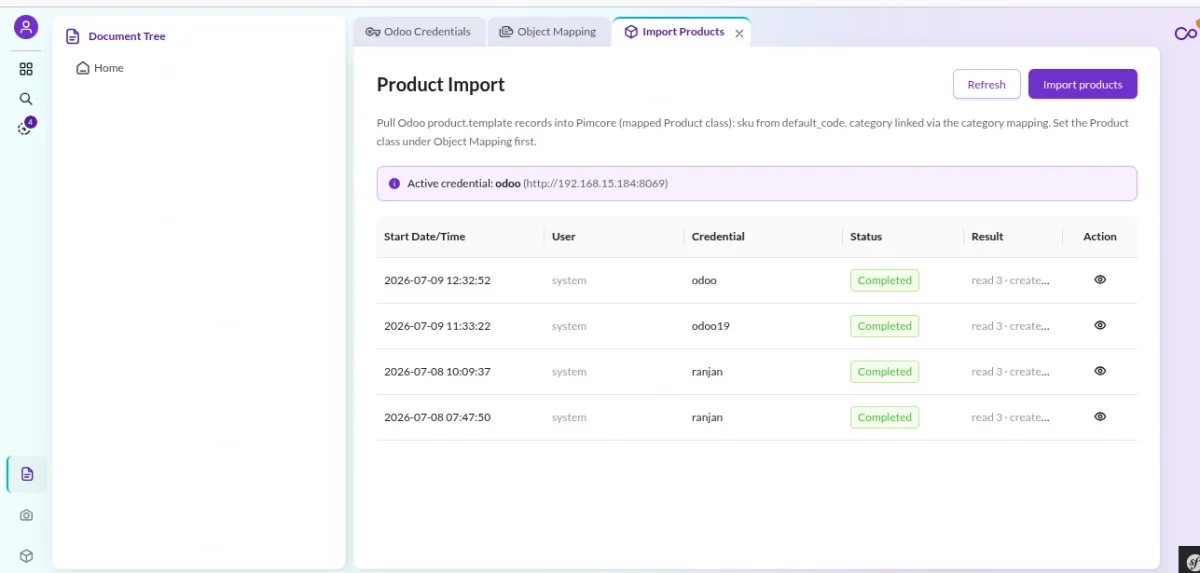
Task: Switch to the Odoo Credentials tab
Action: coord(419,32)
